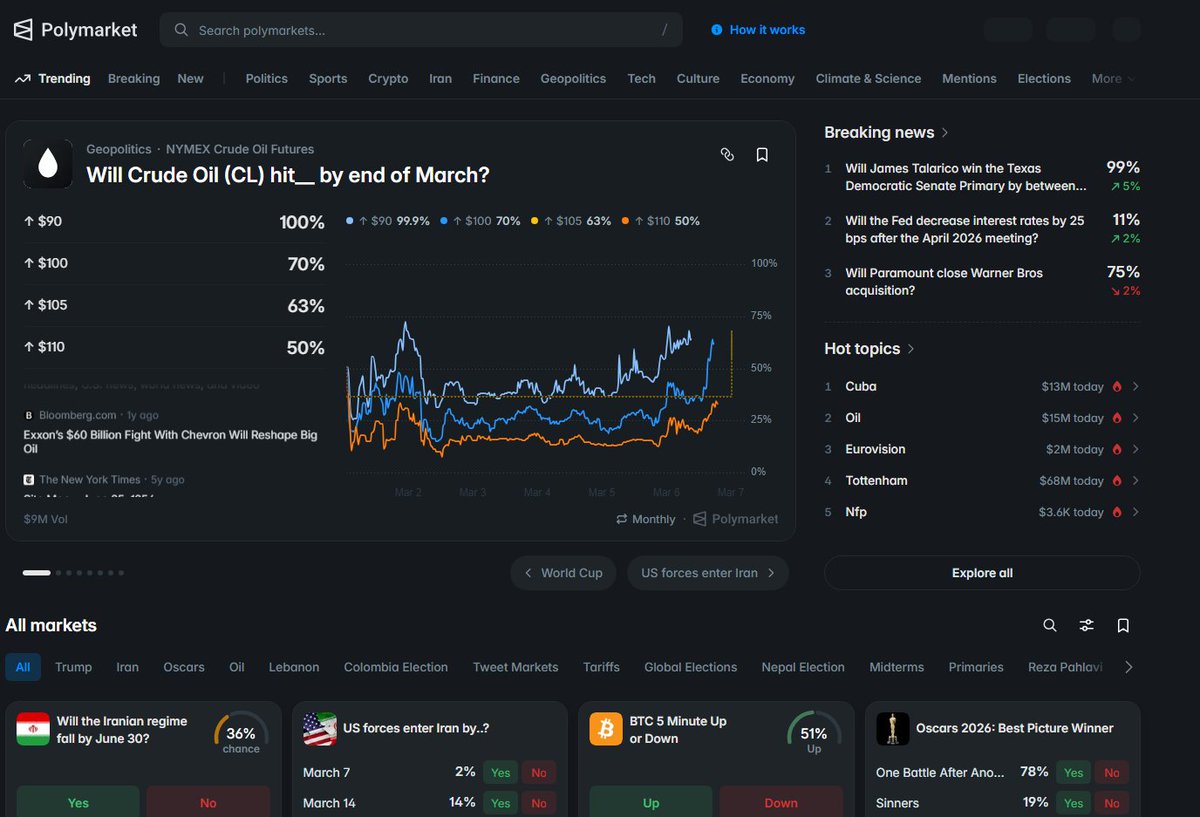Click the fire icon beside Tottenham
Image resolution: width=1200 pixels, height=817 pixels.
coord(1117,481)
